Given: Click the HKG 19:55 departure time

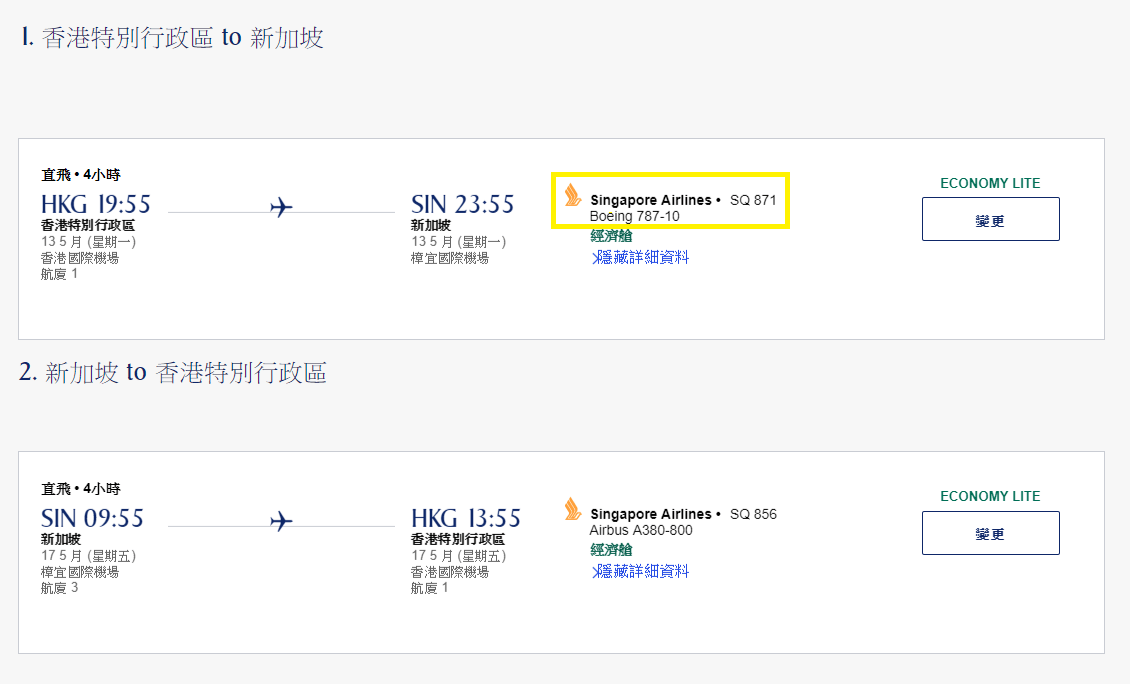Looking at the screenshot, I should point(96,204).
